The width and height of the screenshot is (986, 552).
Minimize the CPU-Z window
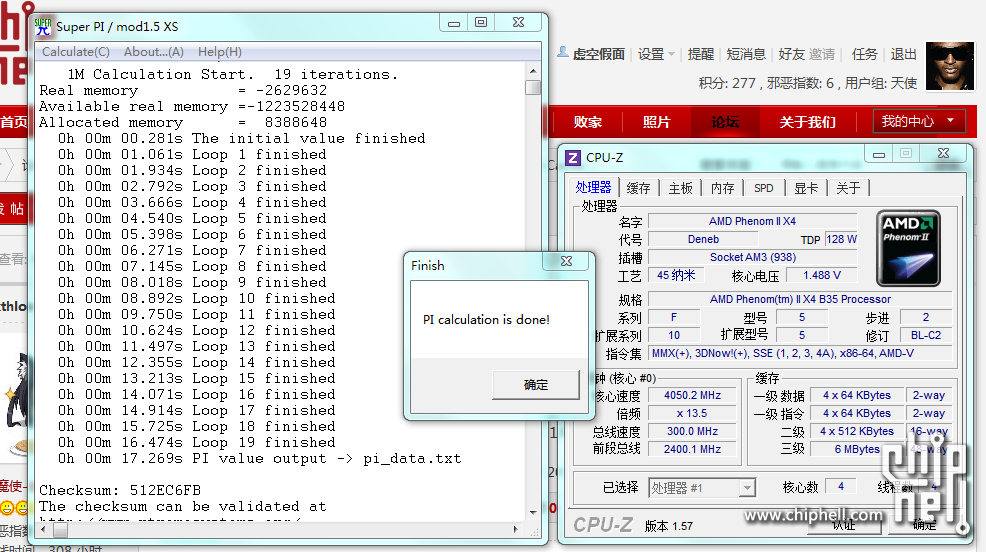(879, 153)
